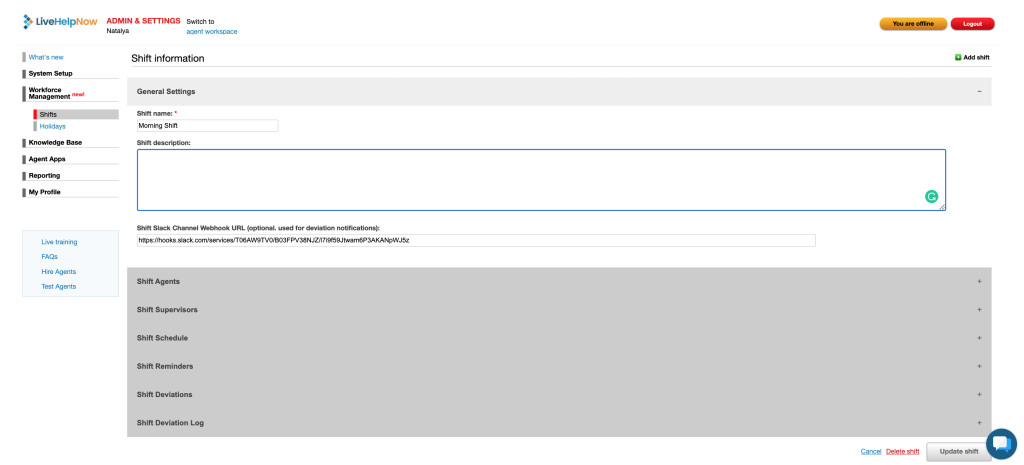Screen dimensions: 1024x465
Task: Click the green Add shift plus icon
Action: (x=958, y=58)
